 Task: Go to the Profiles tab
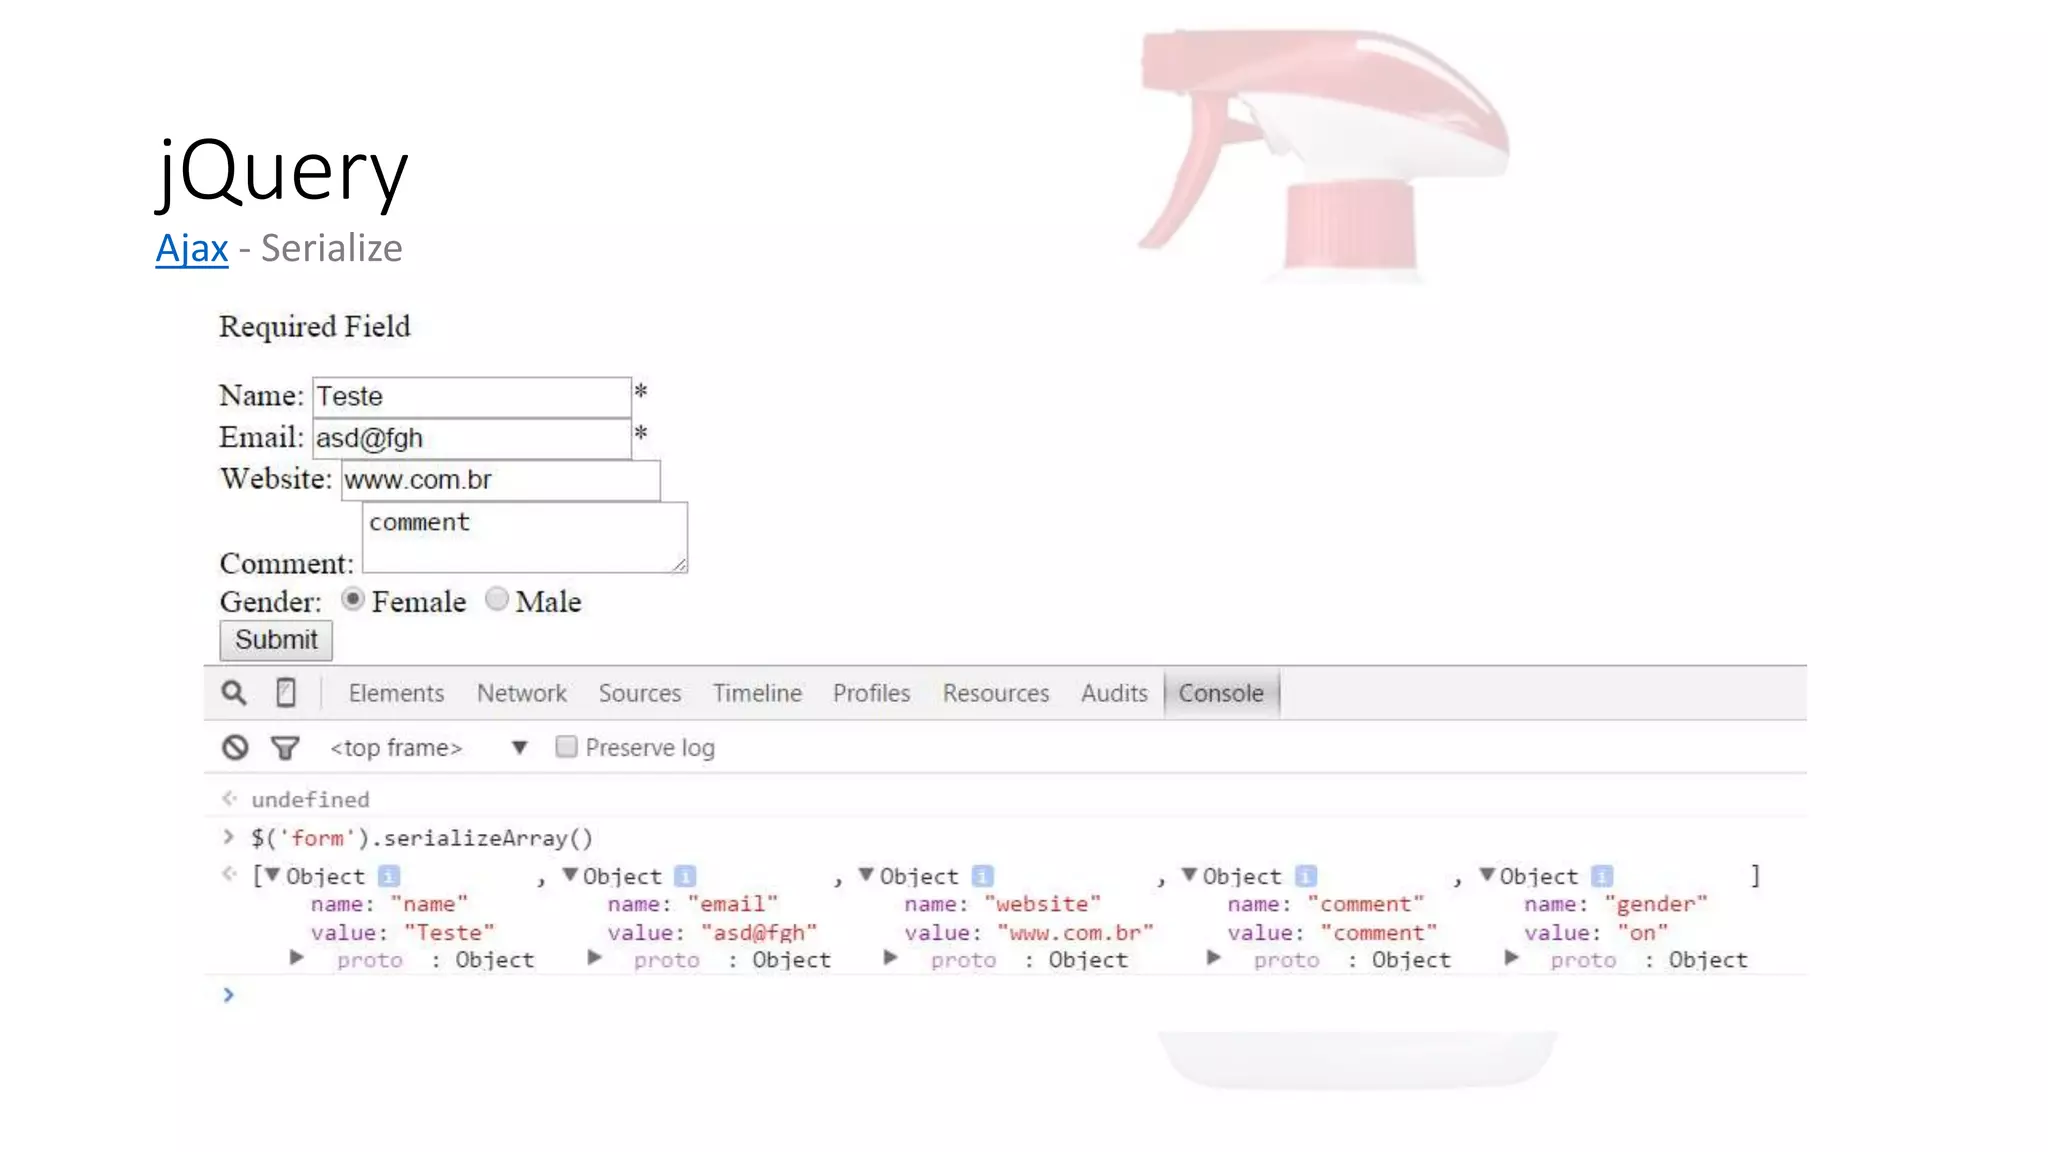tap(871, 693)
